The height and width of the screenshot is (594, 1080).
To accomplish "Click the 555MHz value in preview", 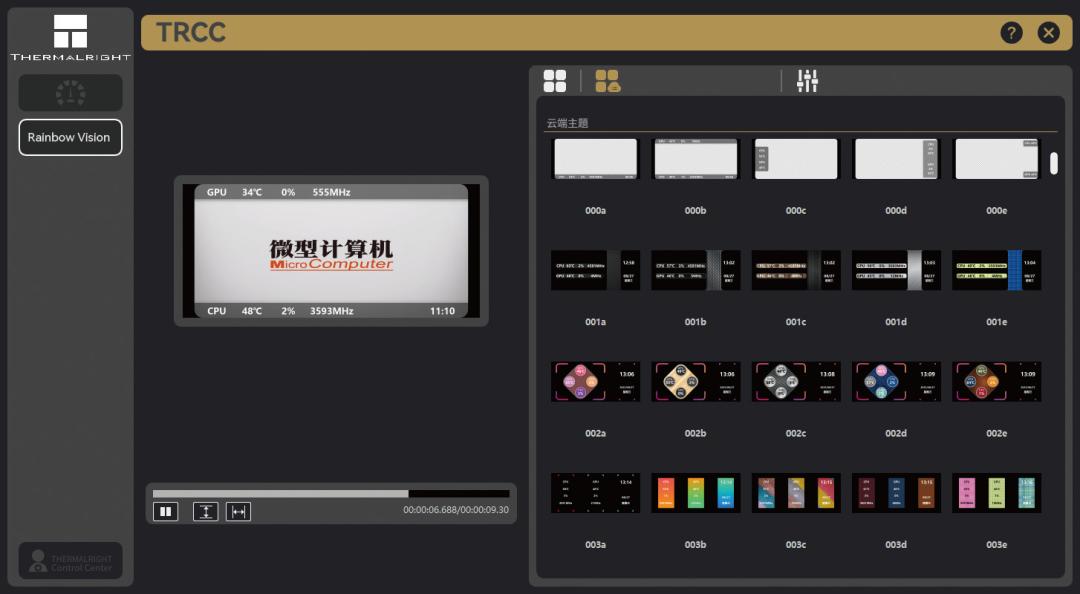I will tap(331, 192).
